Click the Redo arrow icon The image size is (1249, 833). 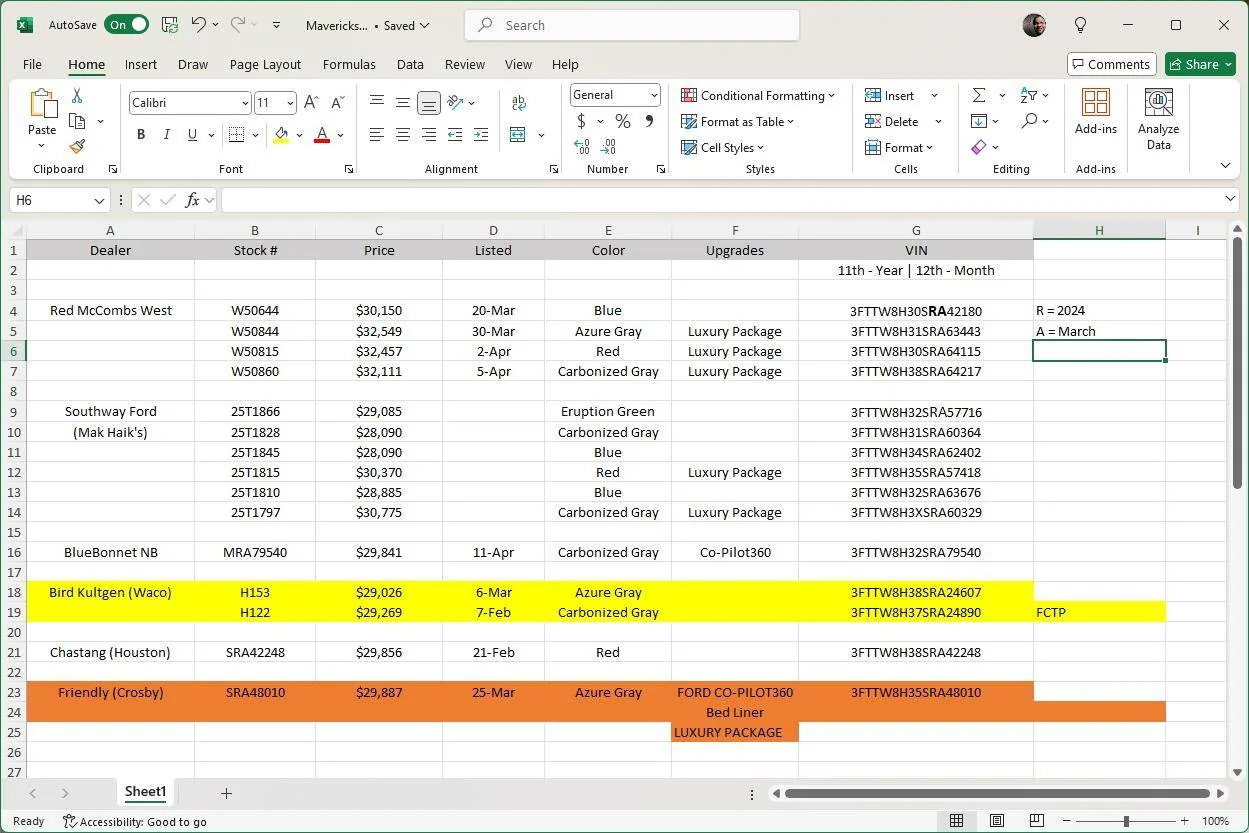pyautogui.click(x=238, y=25)
